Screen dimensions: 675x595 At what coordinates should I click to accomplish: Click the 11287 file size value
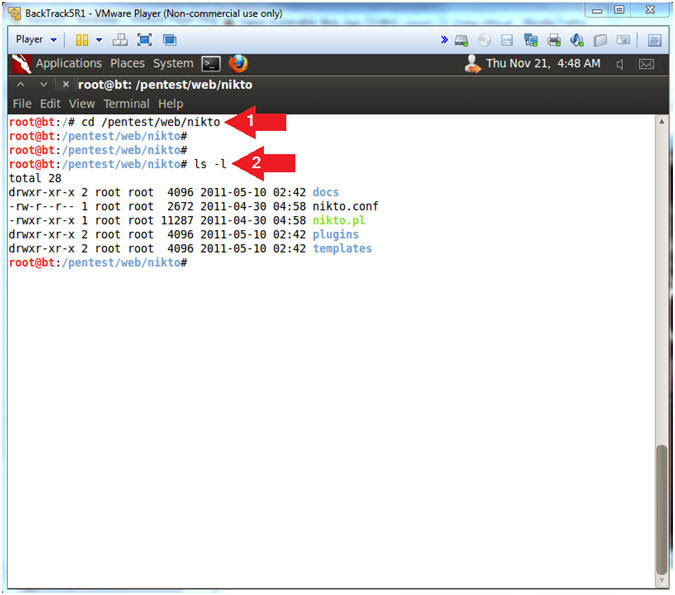[177, 220]
